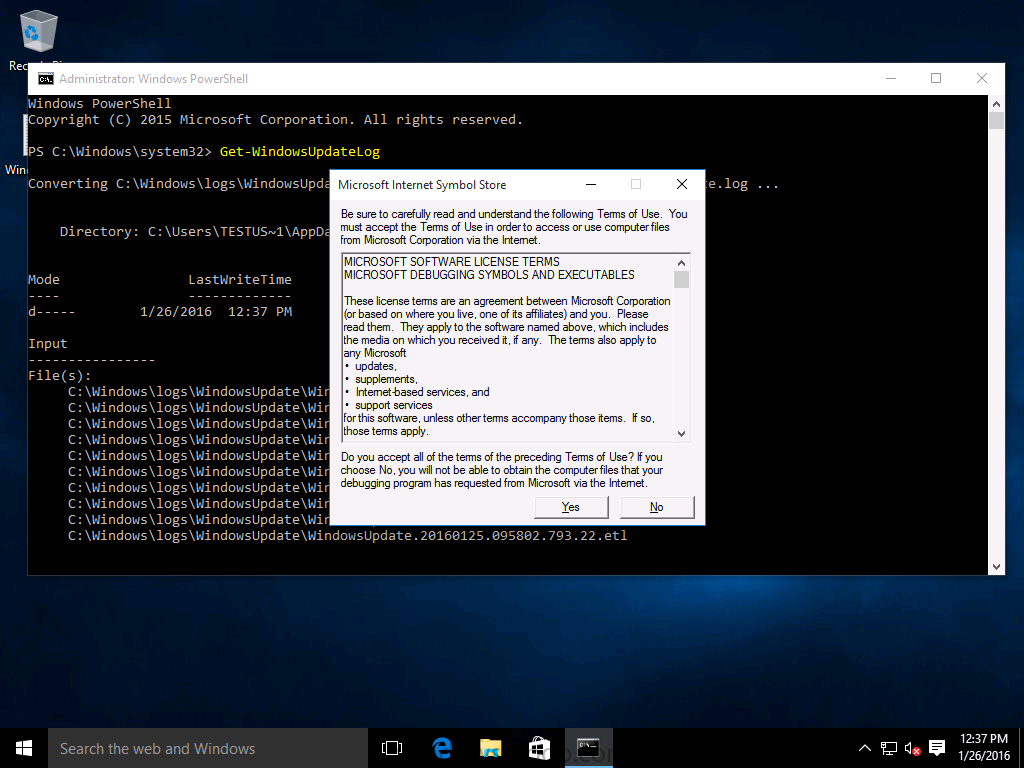The height and width of the screenshot is (768, 1024).
Task: Minimize the Windows PowerShell window
Action: tap(891, 78)
